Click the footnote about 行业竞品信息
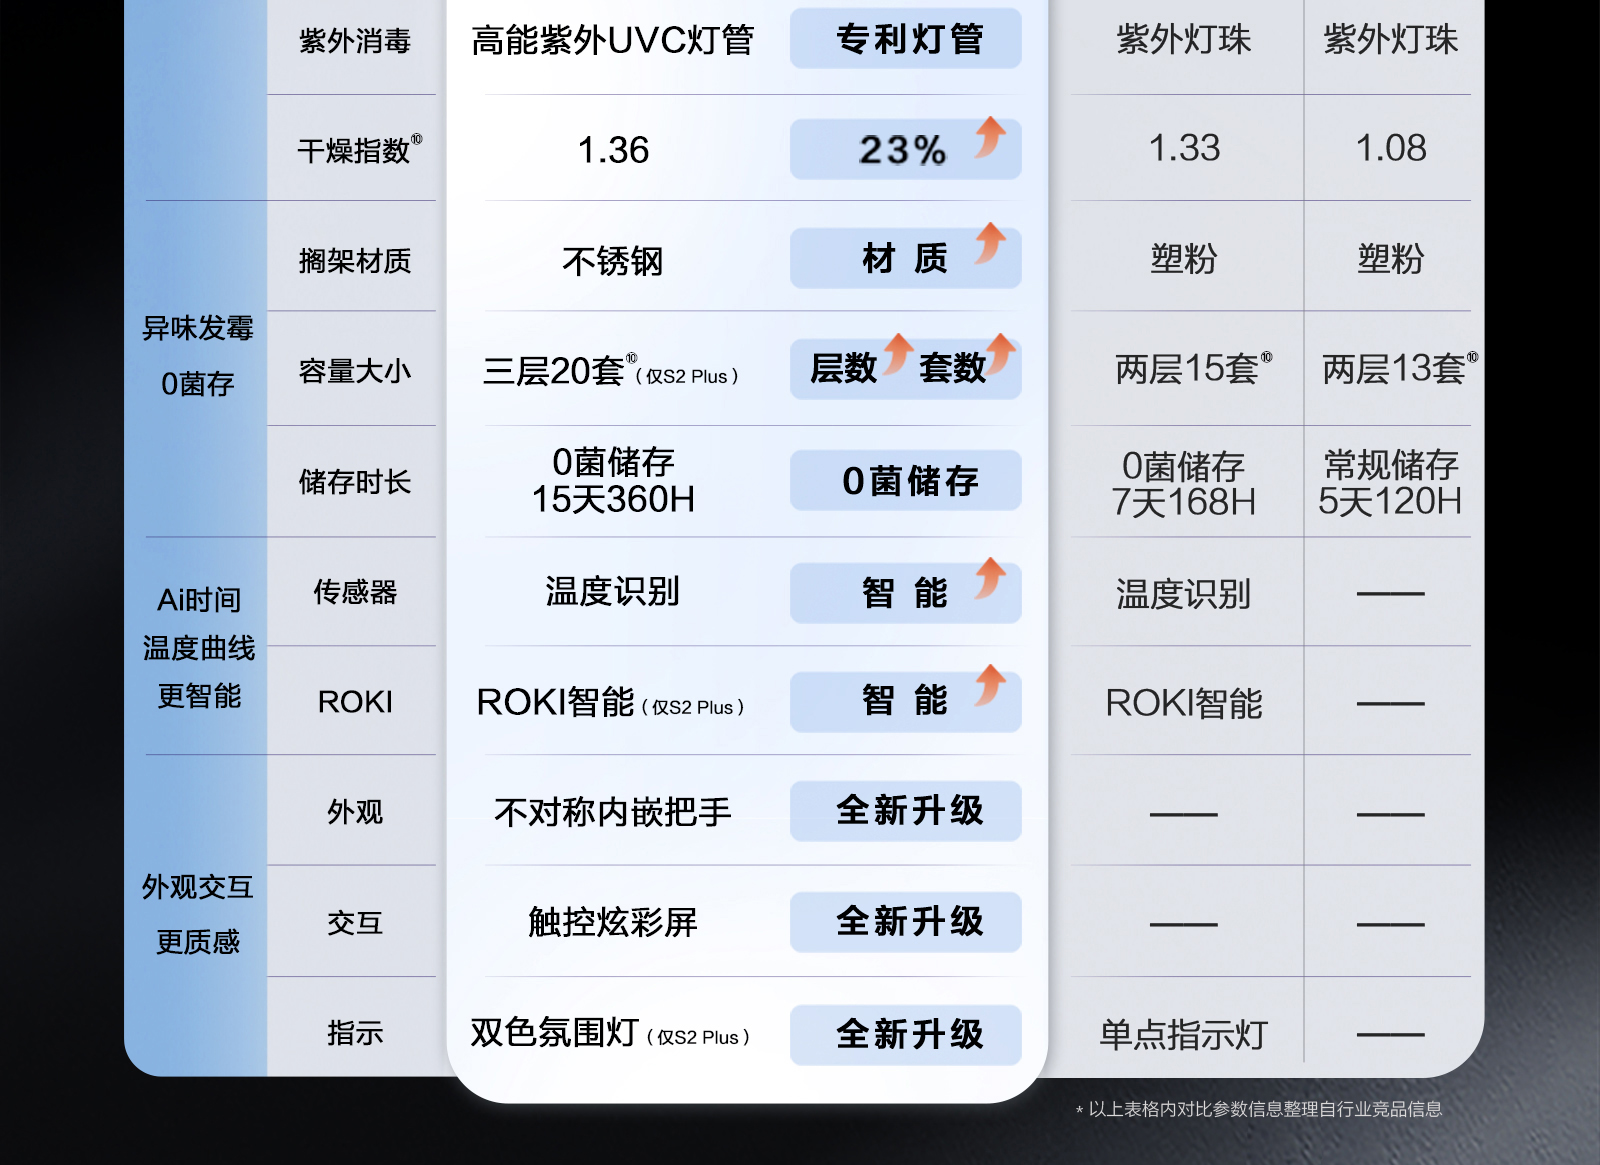This screenshot has width=1600, height=1165. [1260, 1109]
